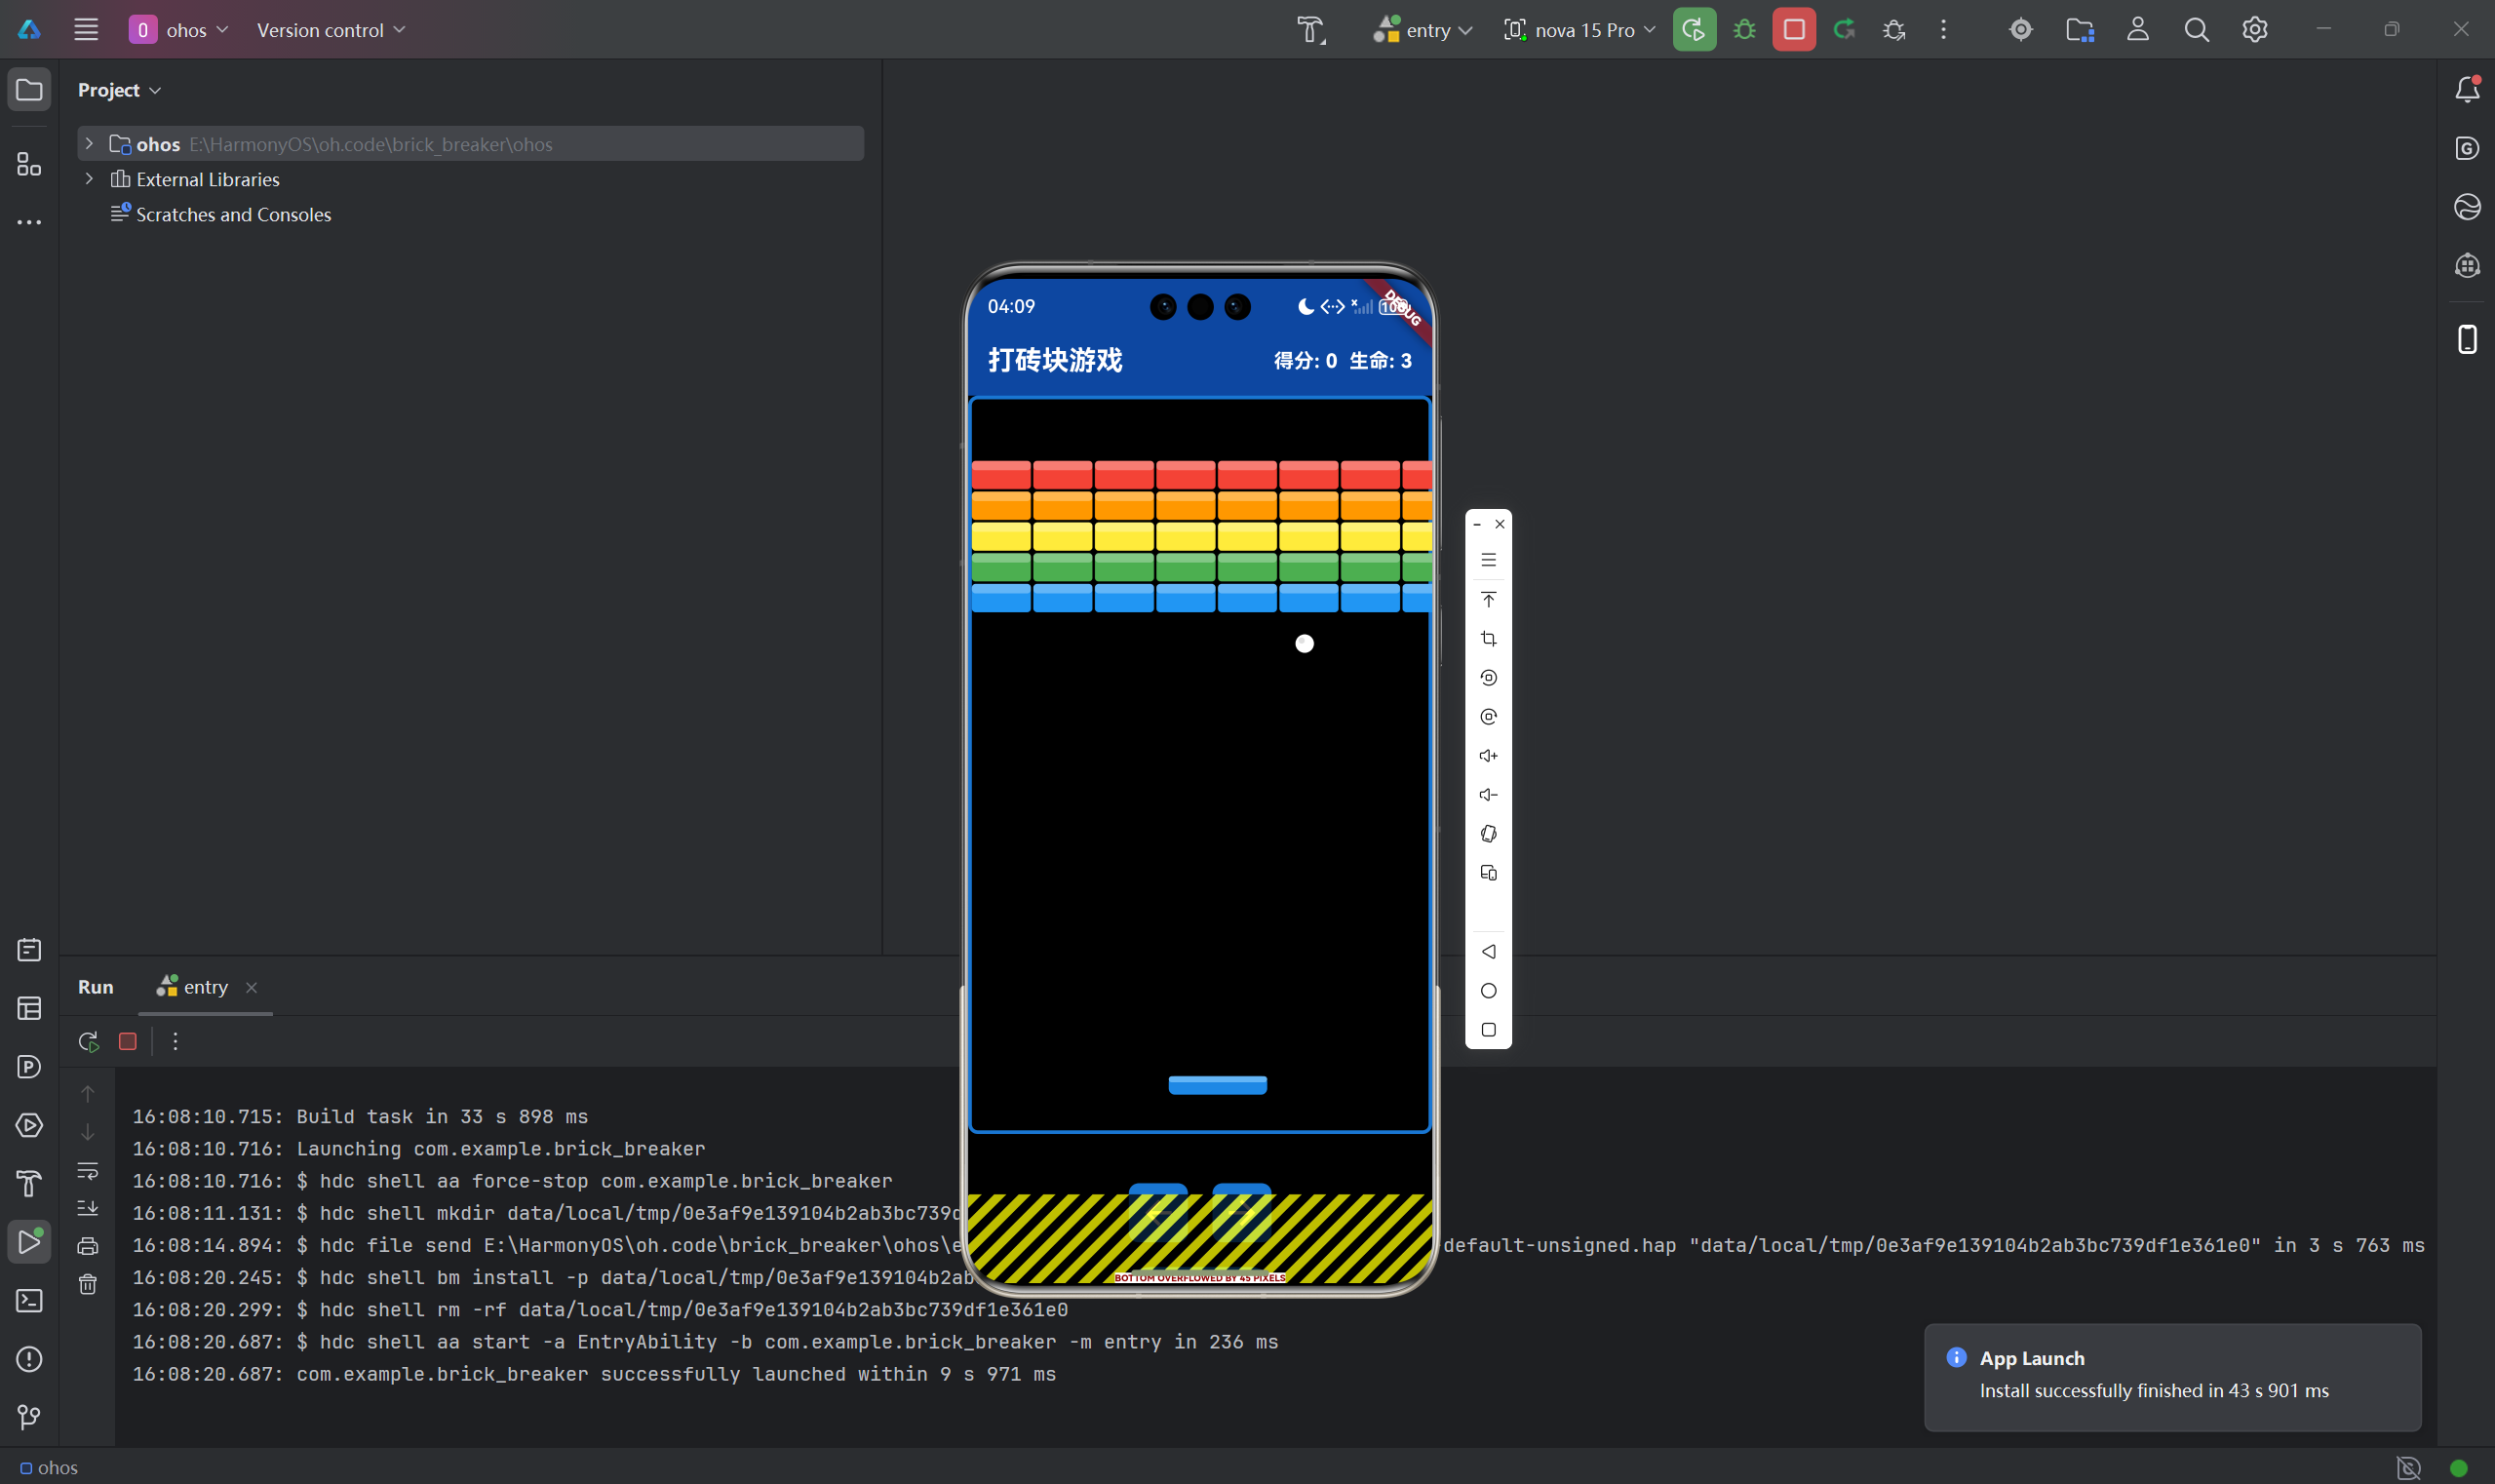Click the blue paddle in game
Viewport: 2495px width, 1484px height.
pyautogui.click(x=1217, y=1085)
